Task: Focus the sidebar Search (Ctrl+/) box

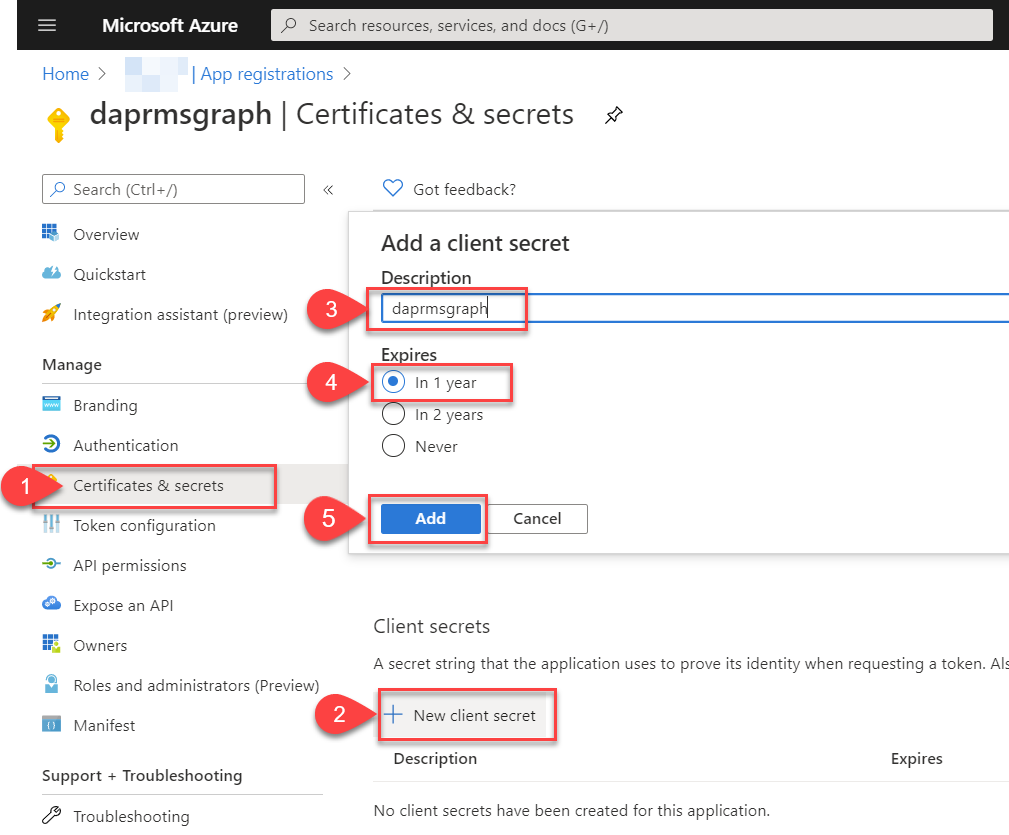Action: (173, 189)
